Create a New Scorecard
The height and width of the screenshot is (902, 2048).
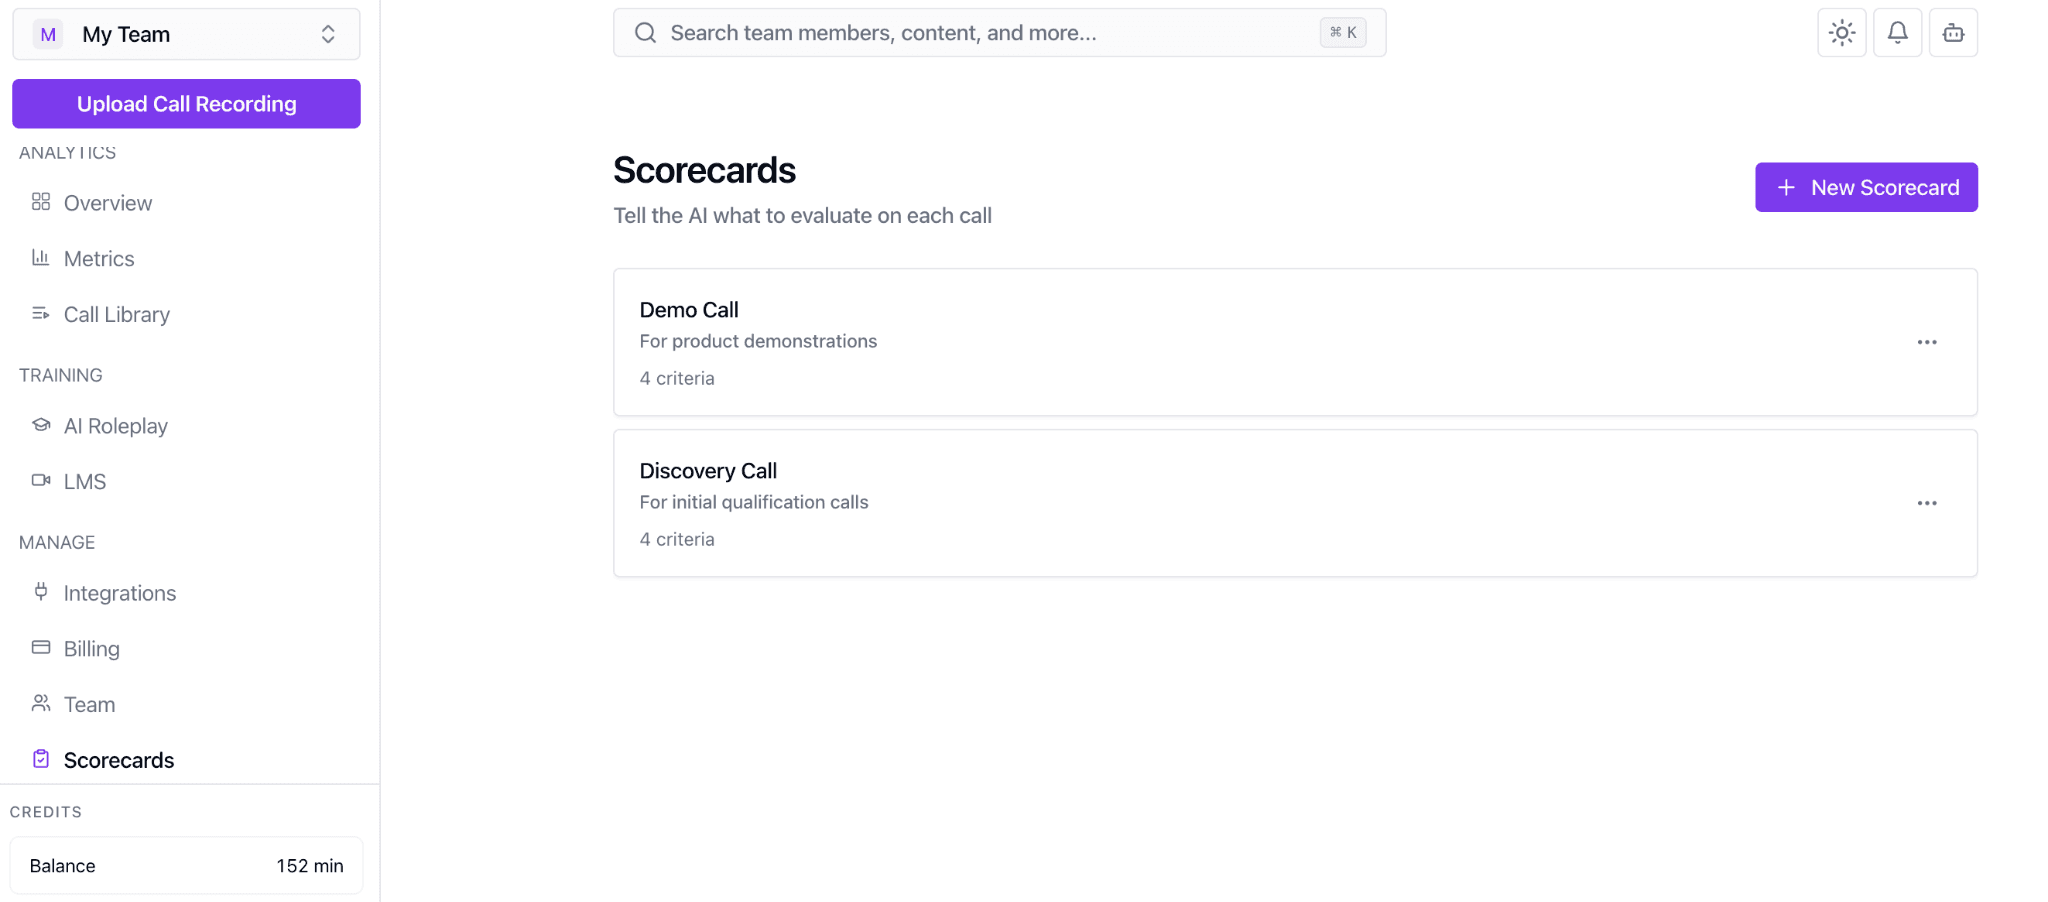[1866, 187]
